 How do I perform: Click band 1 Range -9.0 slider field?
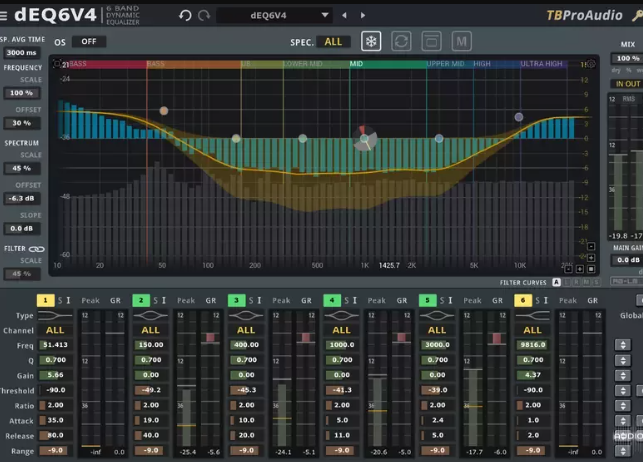(x=55, y=451)
